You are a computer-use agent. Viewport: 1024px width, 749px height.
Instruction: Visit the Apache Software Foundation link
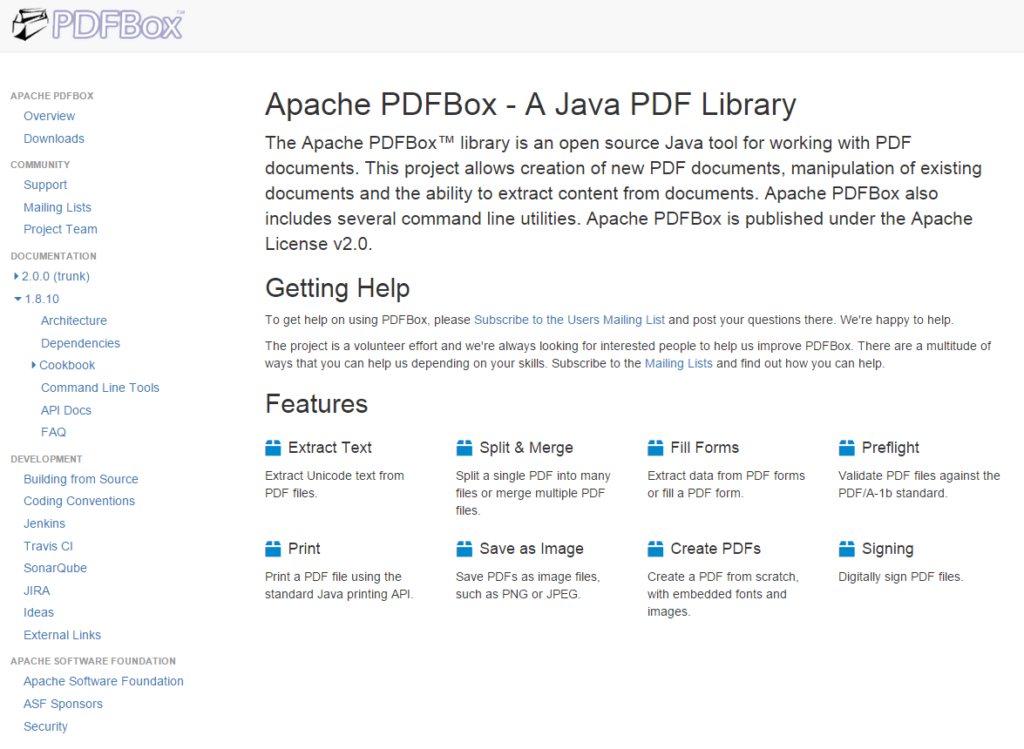click(103, 682)
